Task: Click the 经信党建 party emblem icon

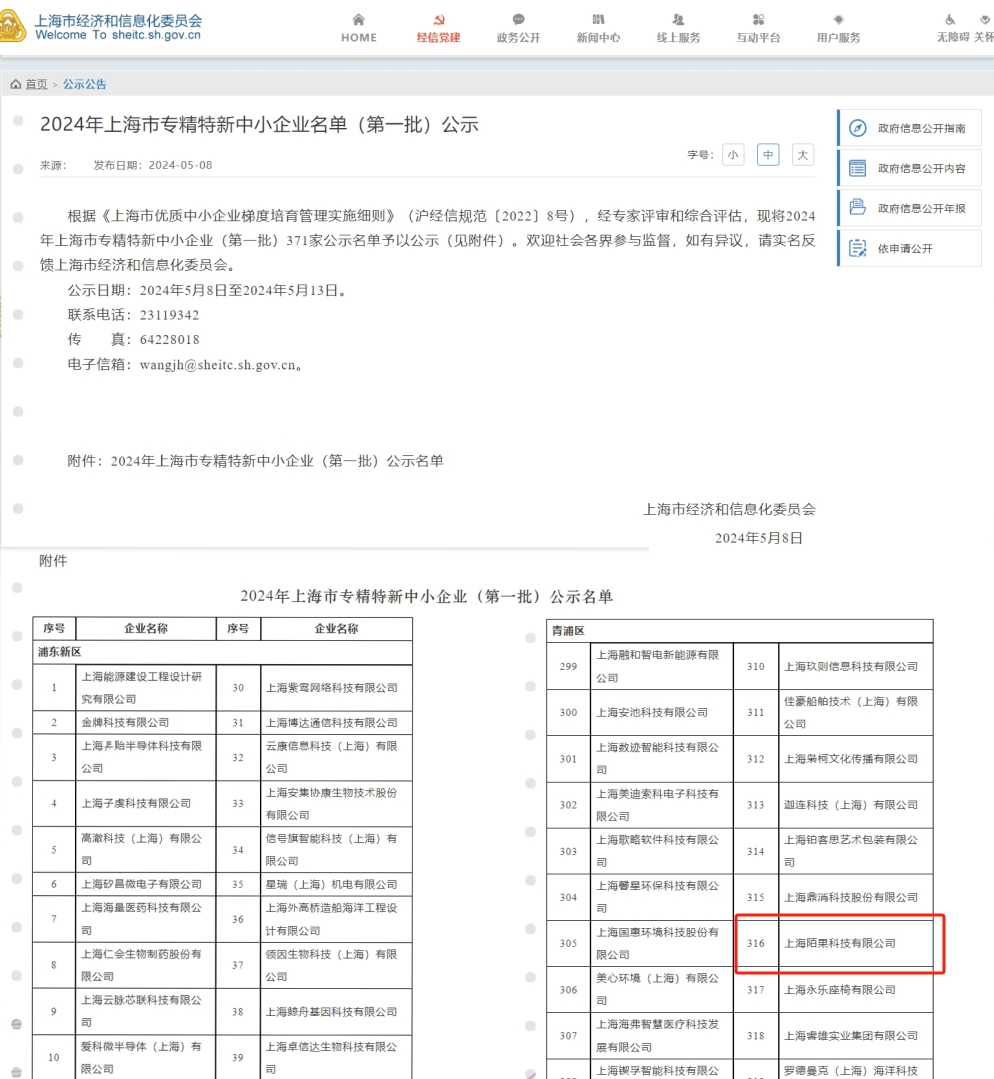Action: pyautogui.click(x=438, y=19)
